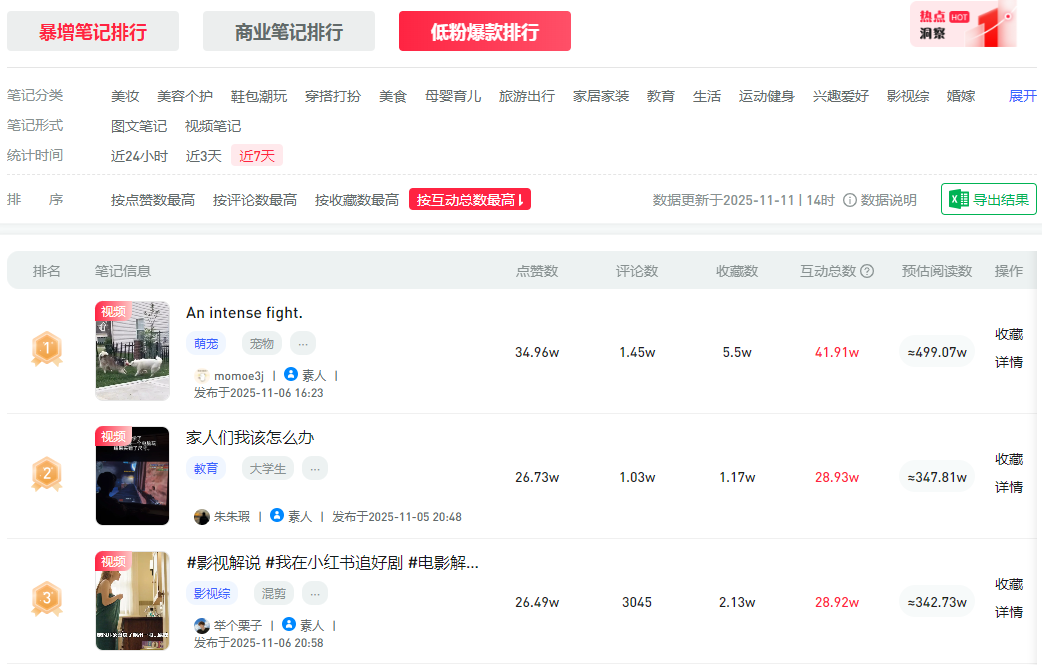Switch to the 商业笔记排行 tab
This screenshot has height=665, width=1042.
click(x=289, y=32)
